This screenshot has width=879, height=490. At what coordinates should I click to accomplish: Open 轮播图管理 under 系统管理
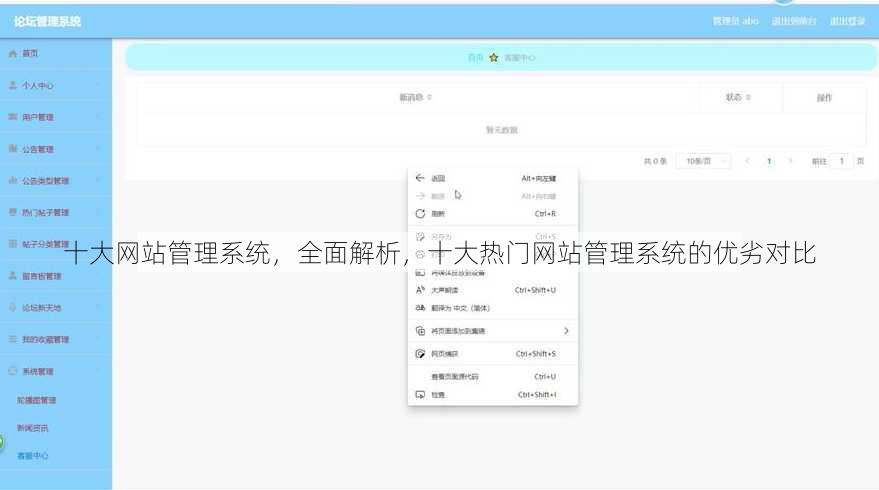(x=36, y=400)
